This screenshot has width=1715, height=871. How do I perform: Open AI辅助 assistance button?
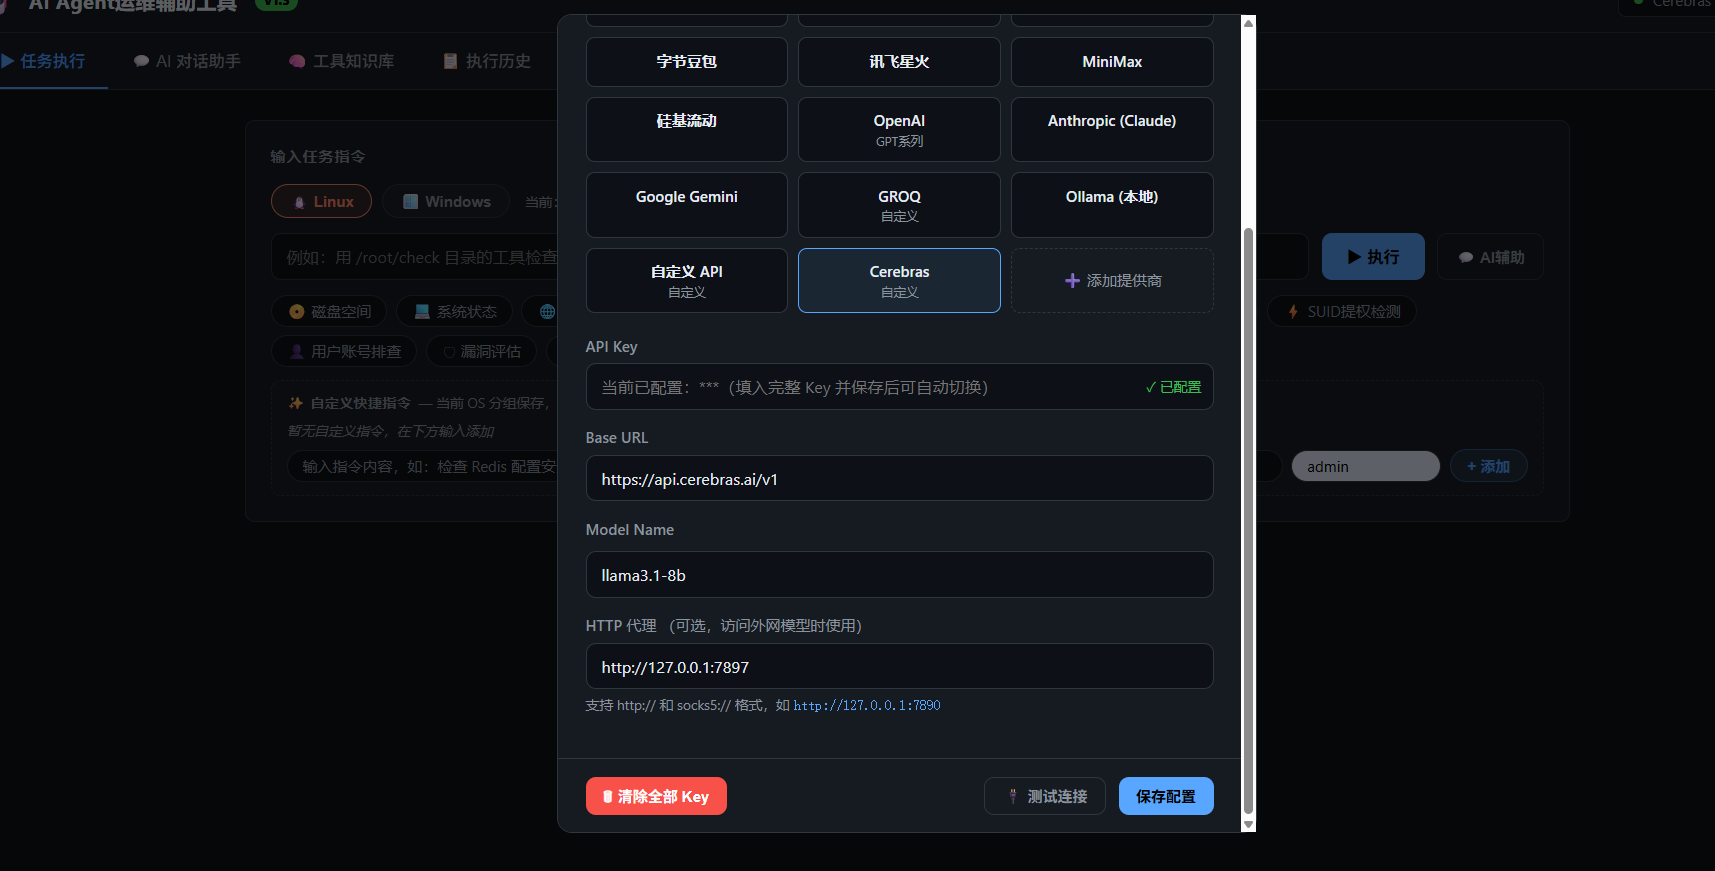pos(1490,257)
